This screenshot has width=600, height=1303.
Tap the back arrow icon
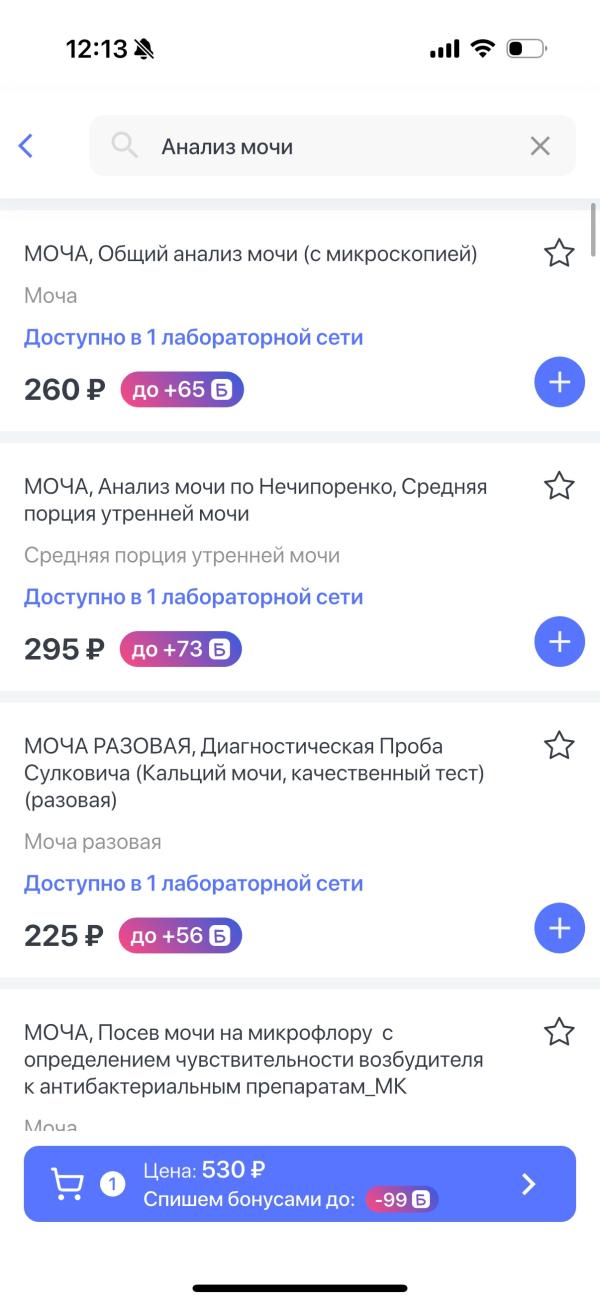pyautogui.click(x=26, y=146)
